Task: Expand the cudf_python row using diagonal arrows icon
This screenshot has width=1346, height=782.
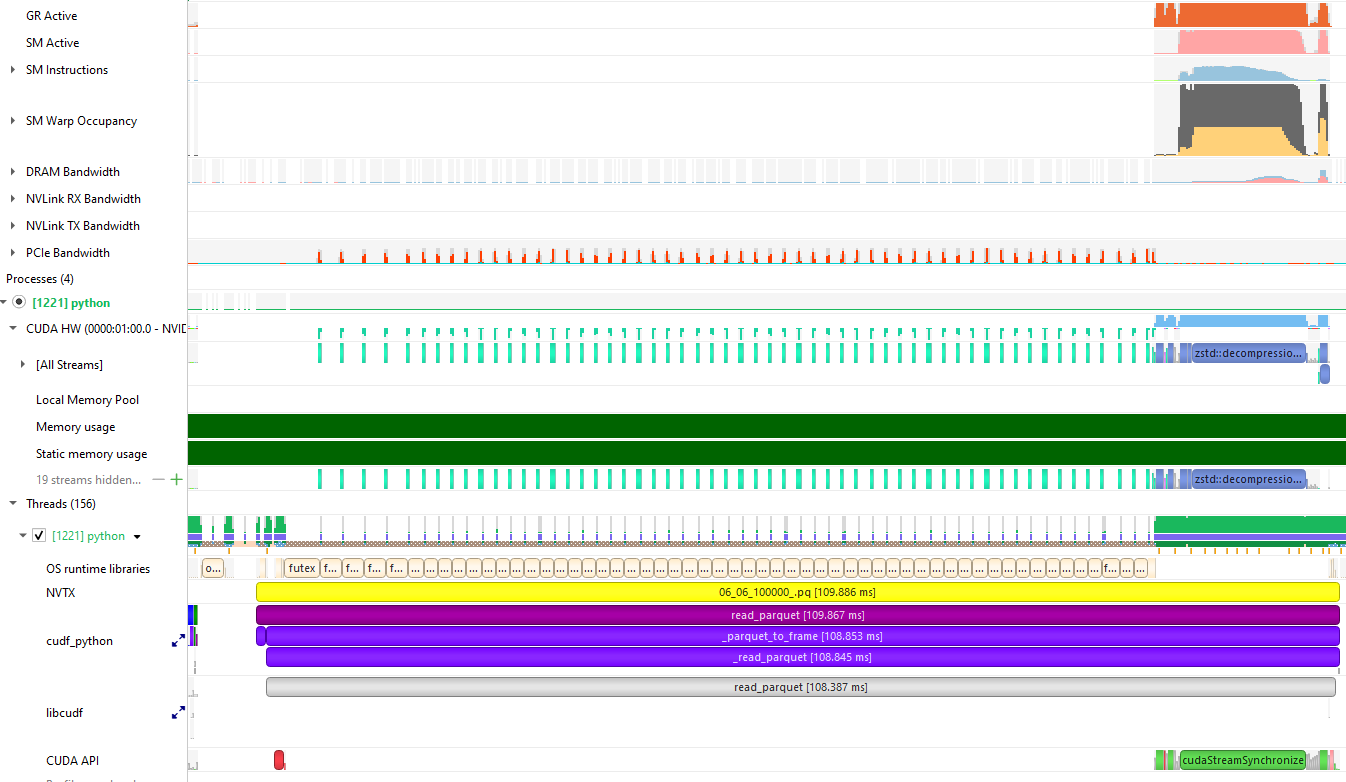Action: pyautogui.click(x=178, y=640)
